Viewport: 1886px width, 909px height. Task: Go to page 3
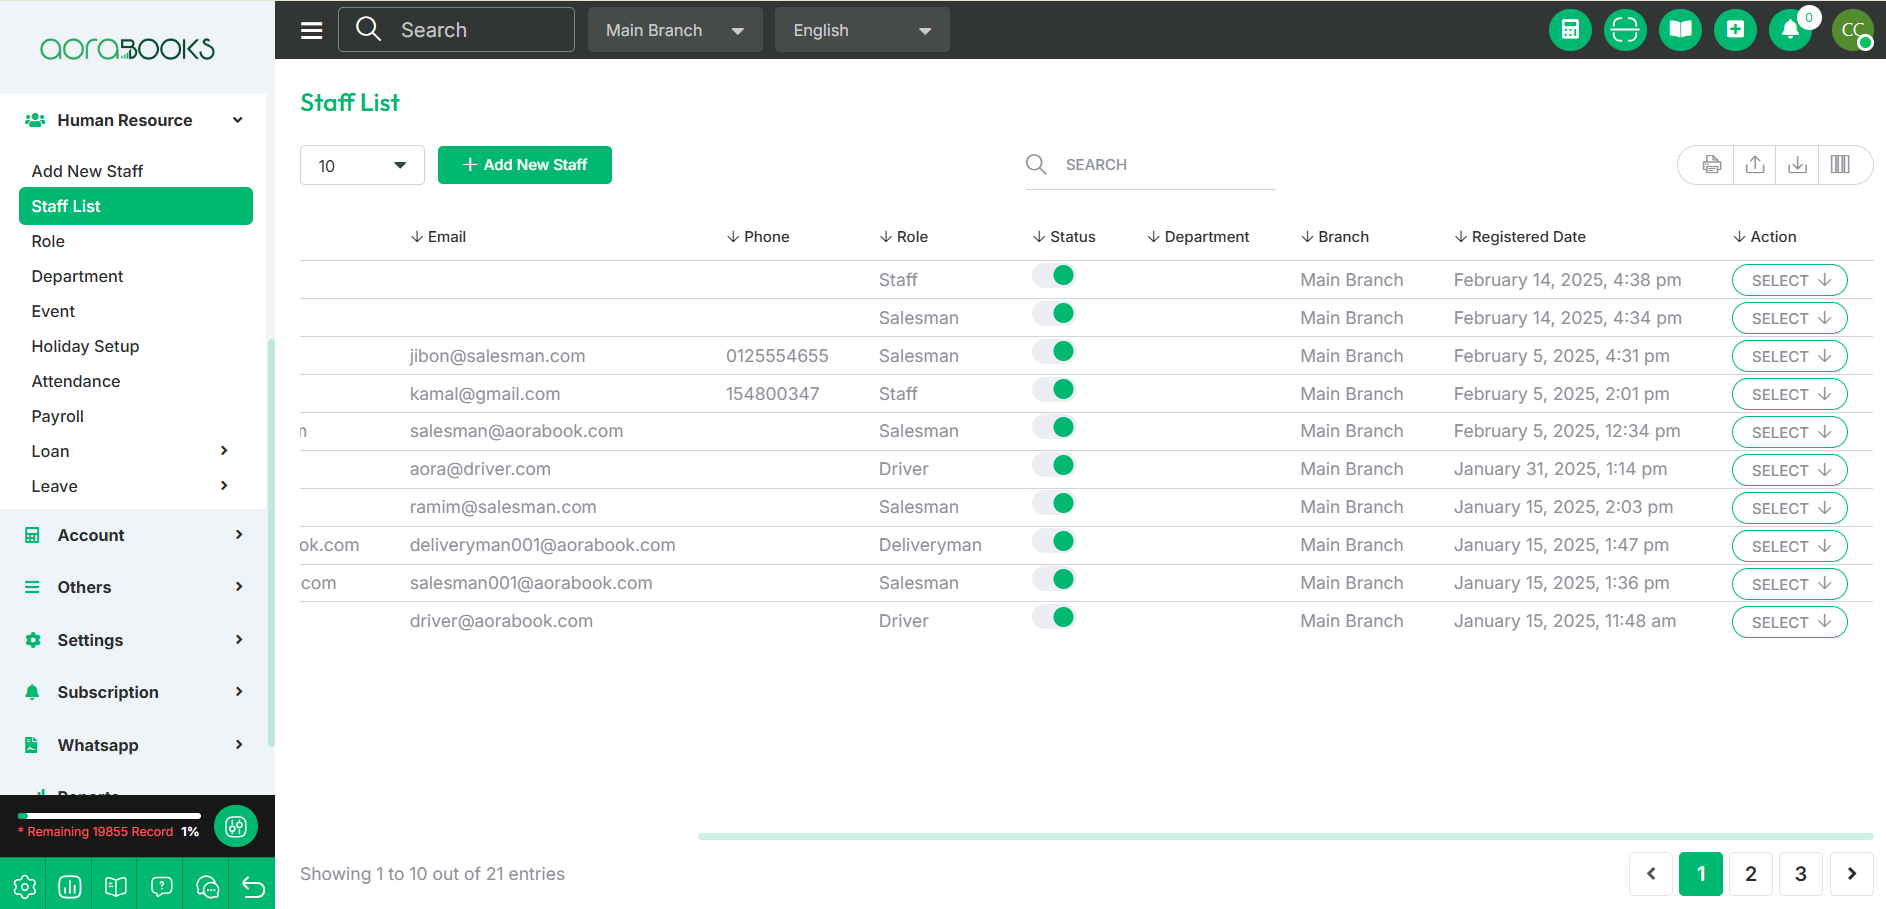point(1801,874)
